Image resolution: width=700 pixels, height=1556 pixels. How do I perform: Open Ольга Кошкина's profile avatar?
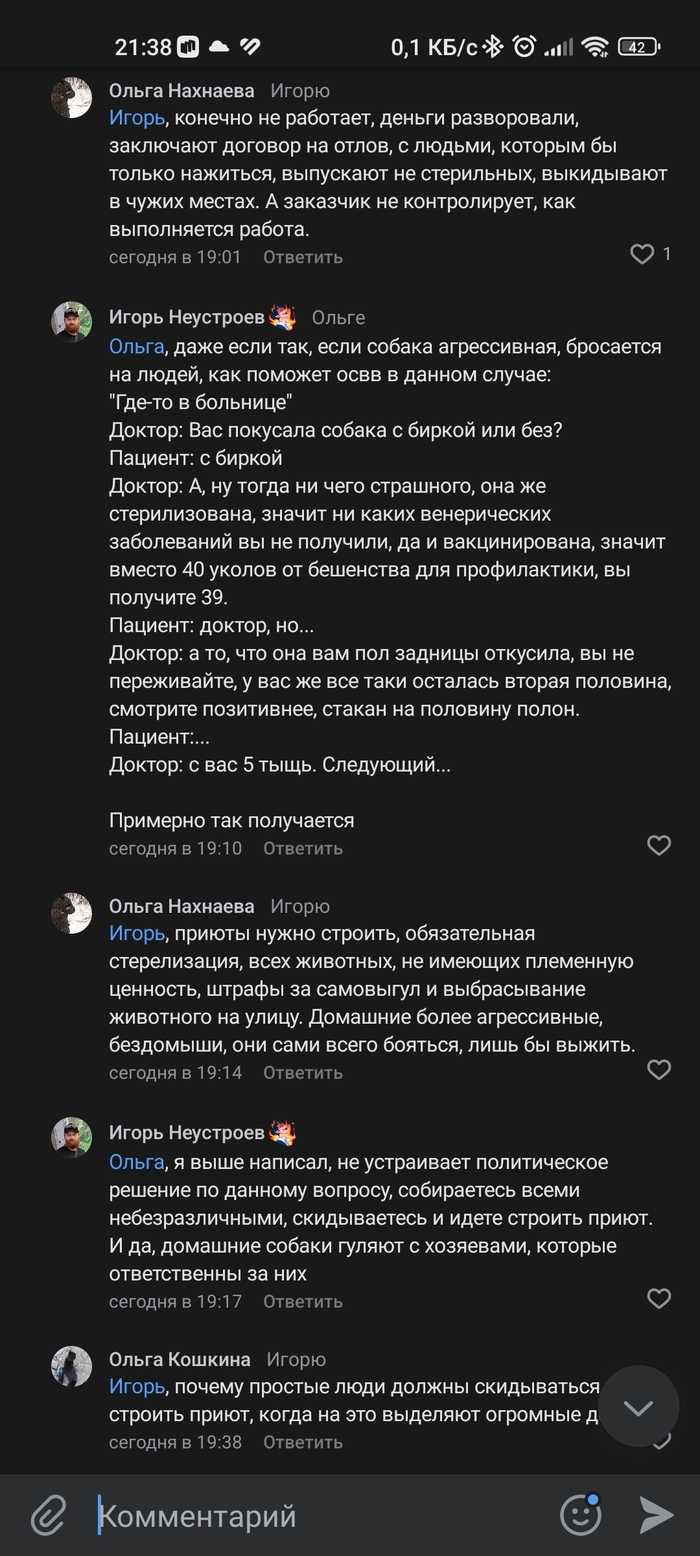pyautogui.click(x=71, y=1366)
